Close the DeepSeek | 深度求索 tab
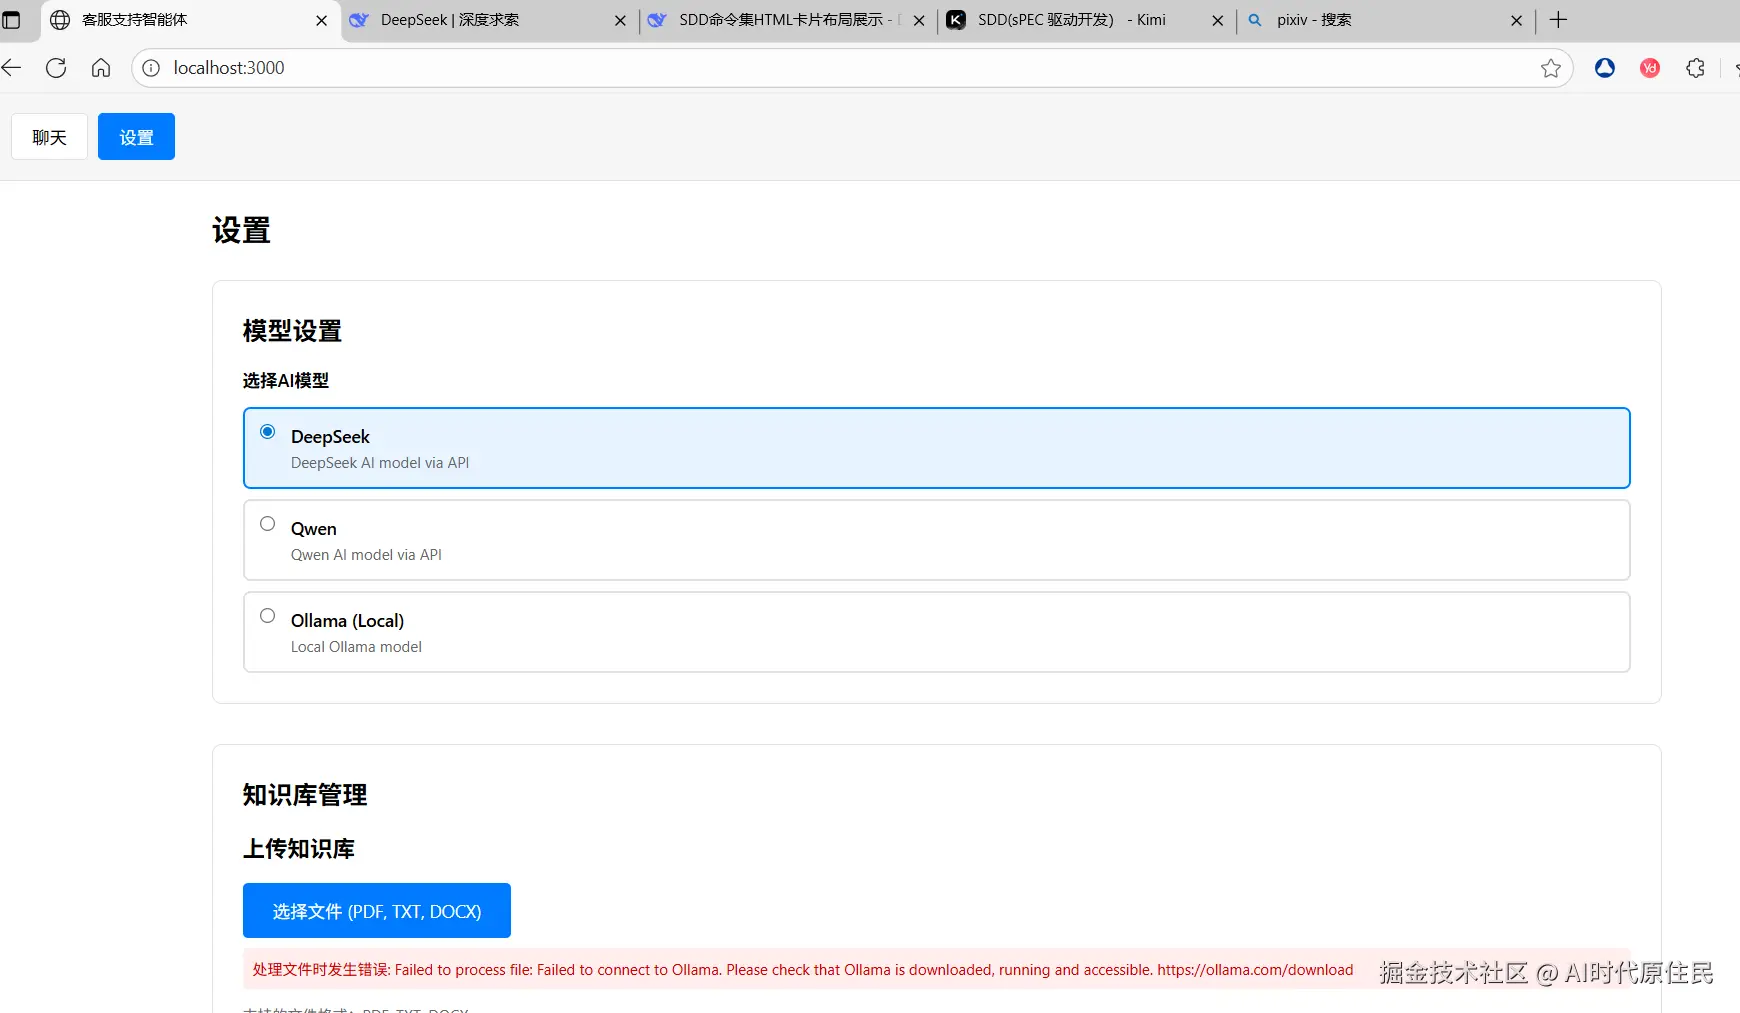 click(x=620, y=20)
